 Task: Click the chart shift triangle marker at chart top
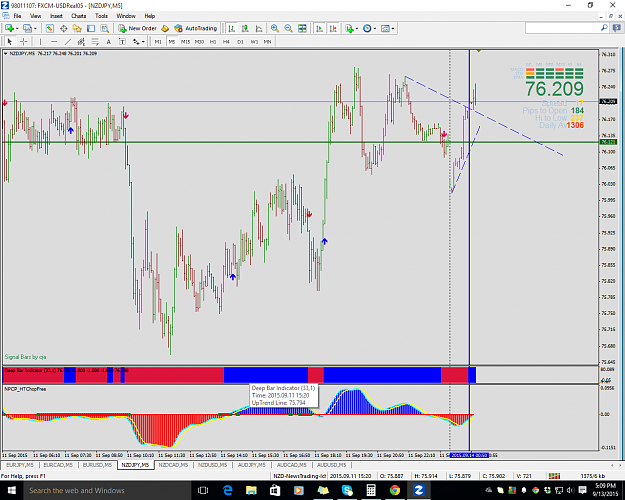pyautogui.click(x=479, y=51)
